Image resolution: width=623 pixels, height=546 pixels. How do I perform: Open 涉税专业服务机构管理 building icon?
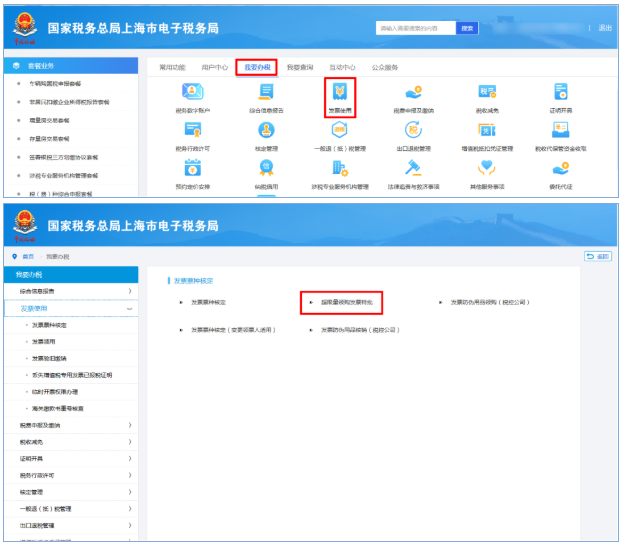pos(340,168)
